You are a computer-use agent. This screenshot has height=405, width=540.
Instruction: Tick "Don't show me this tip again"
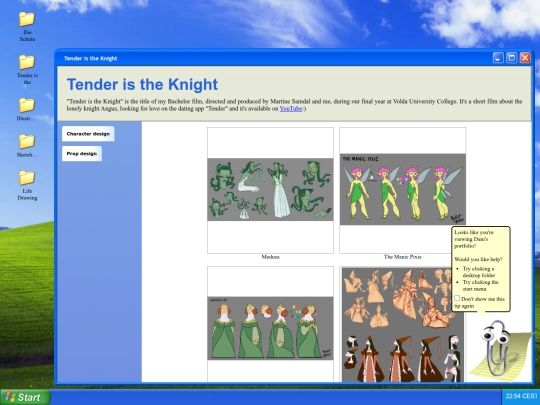point(457,298)
